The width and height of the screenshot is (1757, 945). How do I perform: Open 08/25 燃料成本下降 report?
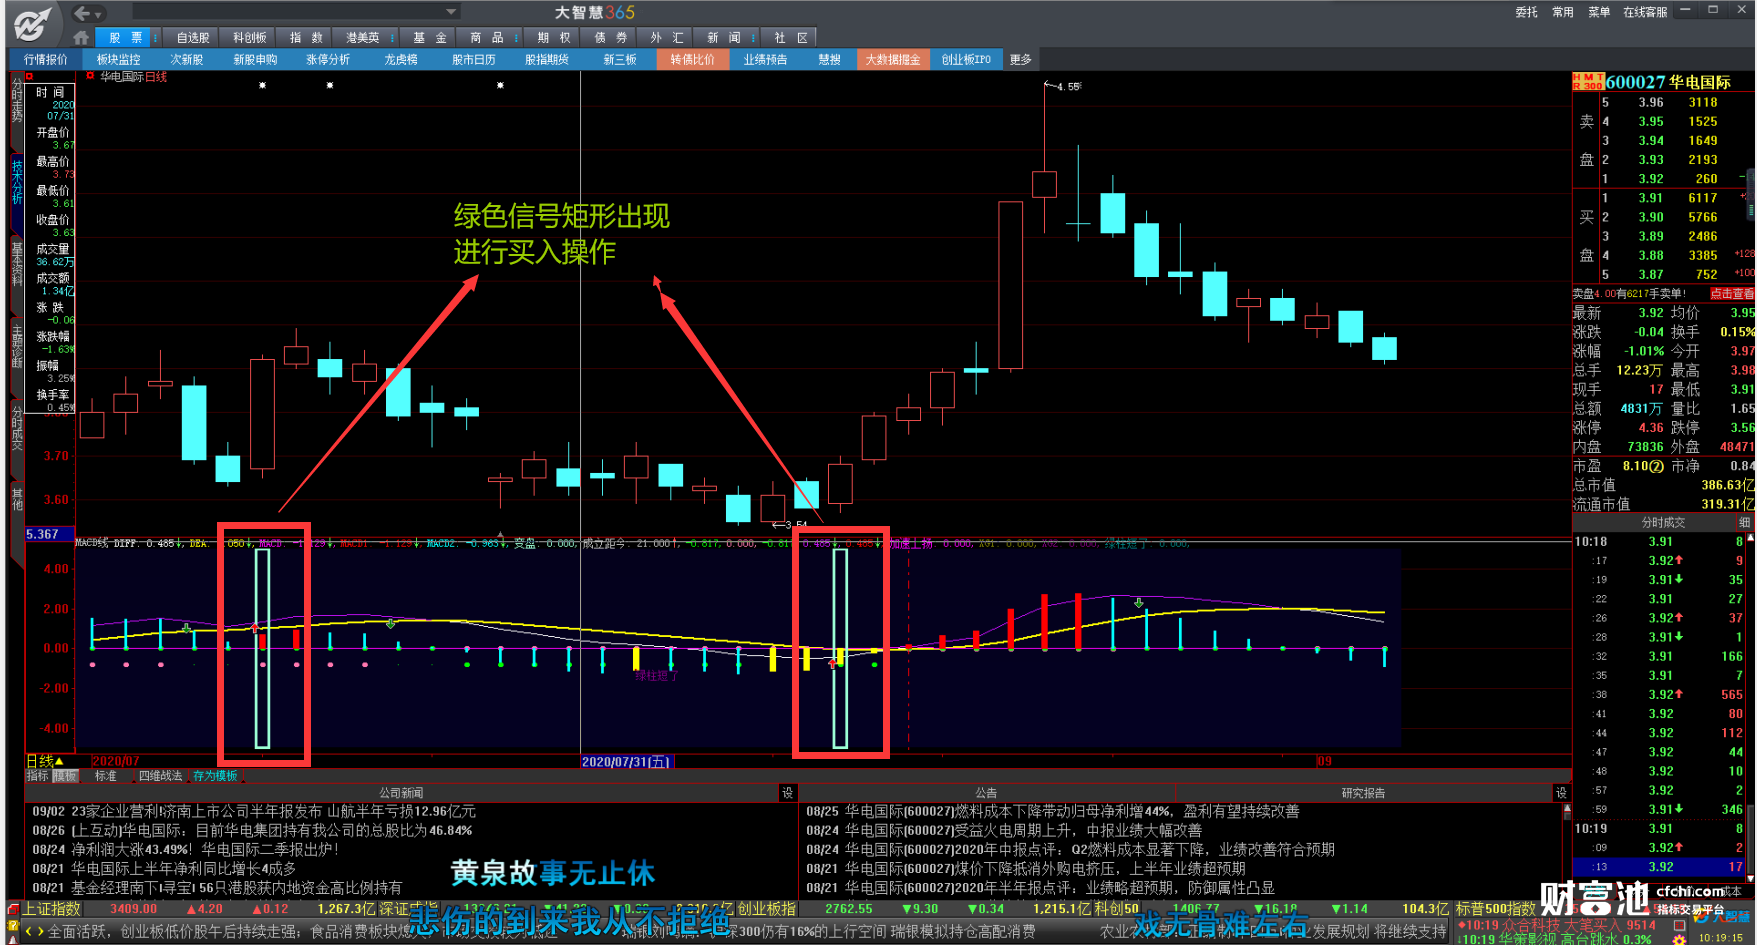1053,811
